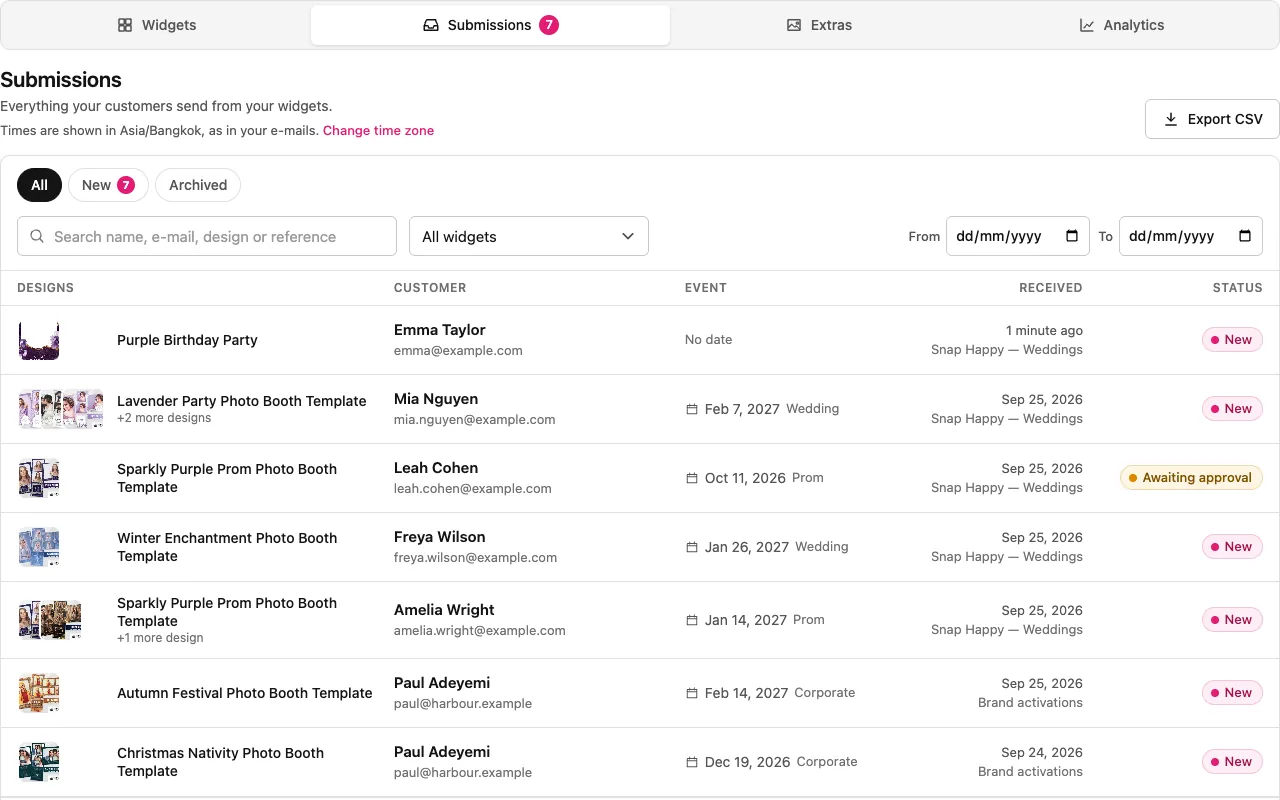Image resolution: width=1280 pixels, height=800 pixels.
Task: Click calendar icon beside Dec 19, 2026
Action: [x=691, y=762]
